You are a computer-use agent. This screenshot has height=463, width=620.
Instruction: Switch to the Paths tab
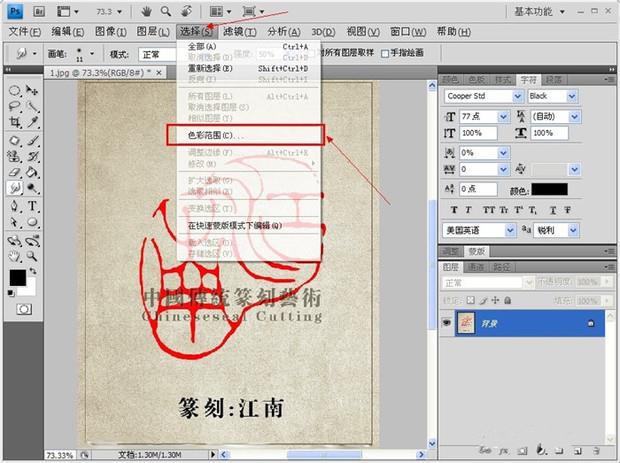click(501, 267)
